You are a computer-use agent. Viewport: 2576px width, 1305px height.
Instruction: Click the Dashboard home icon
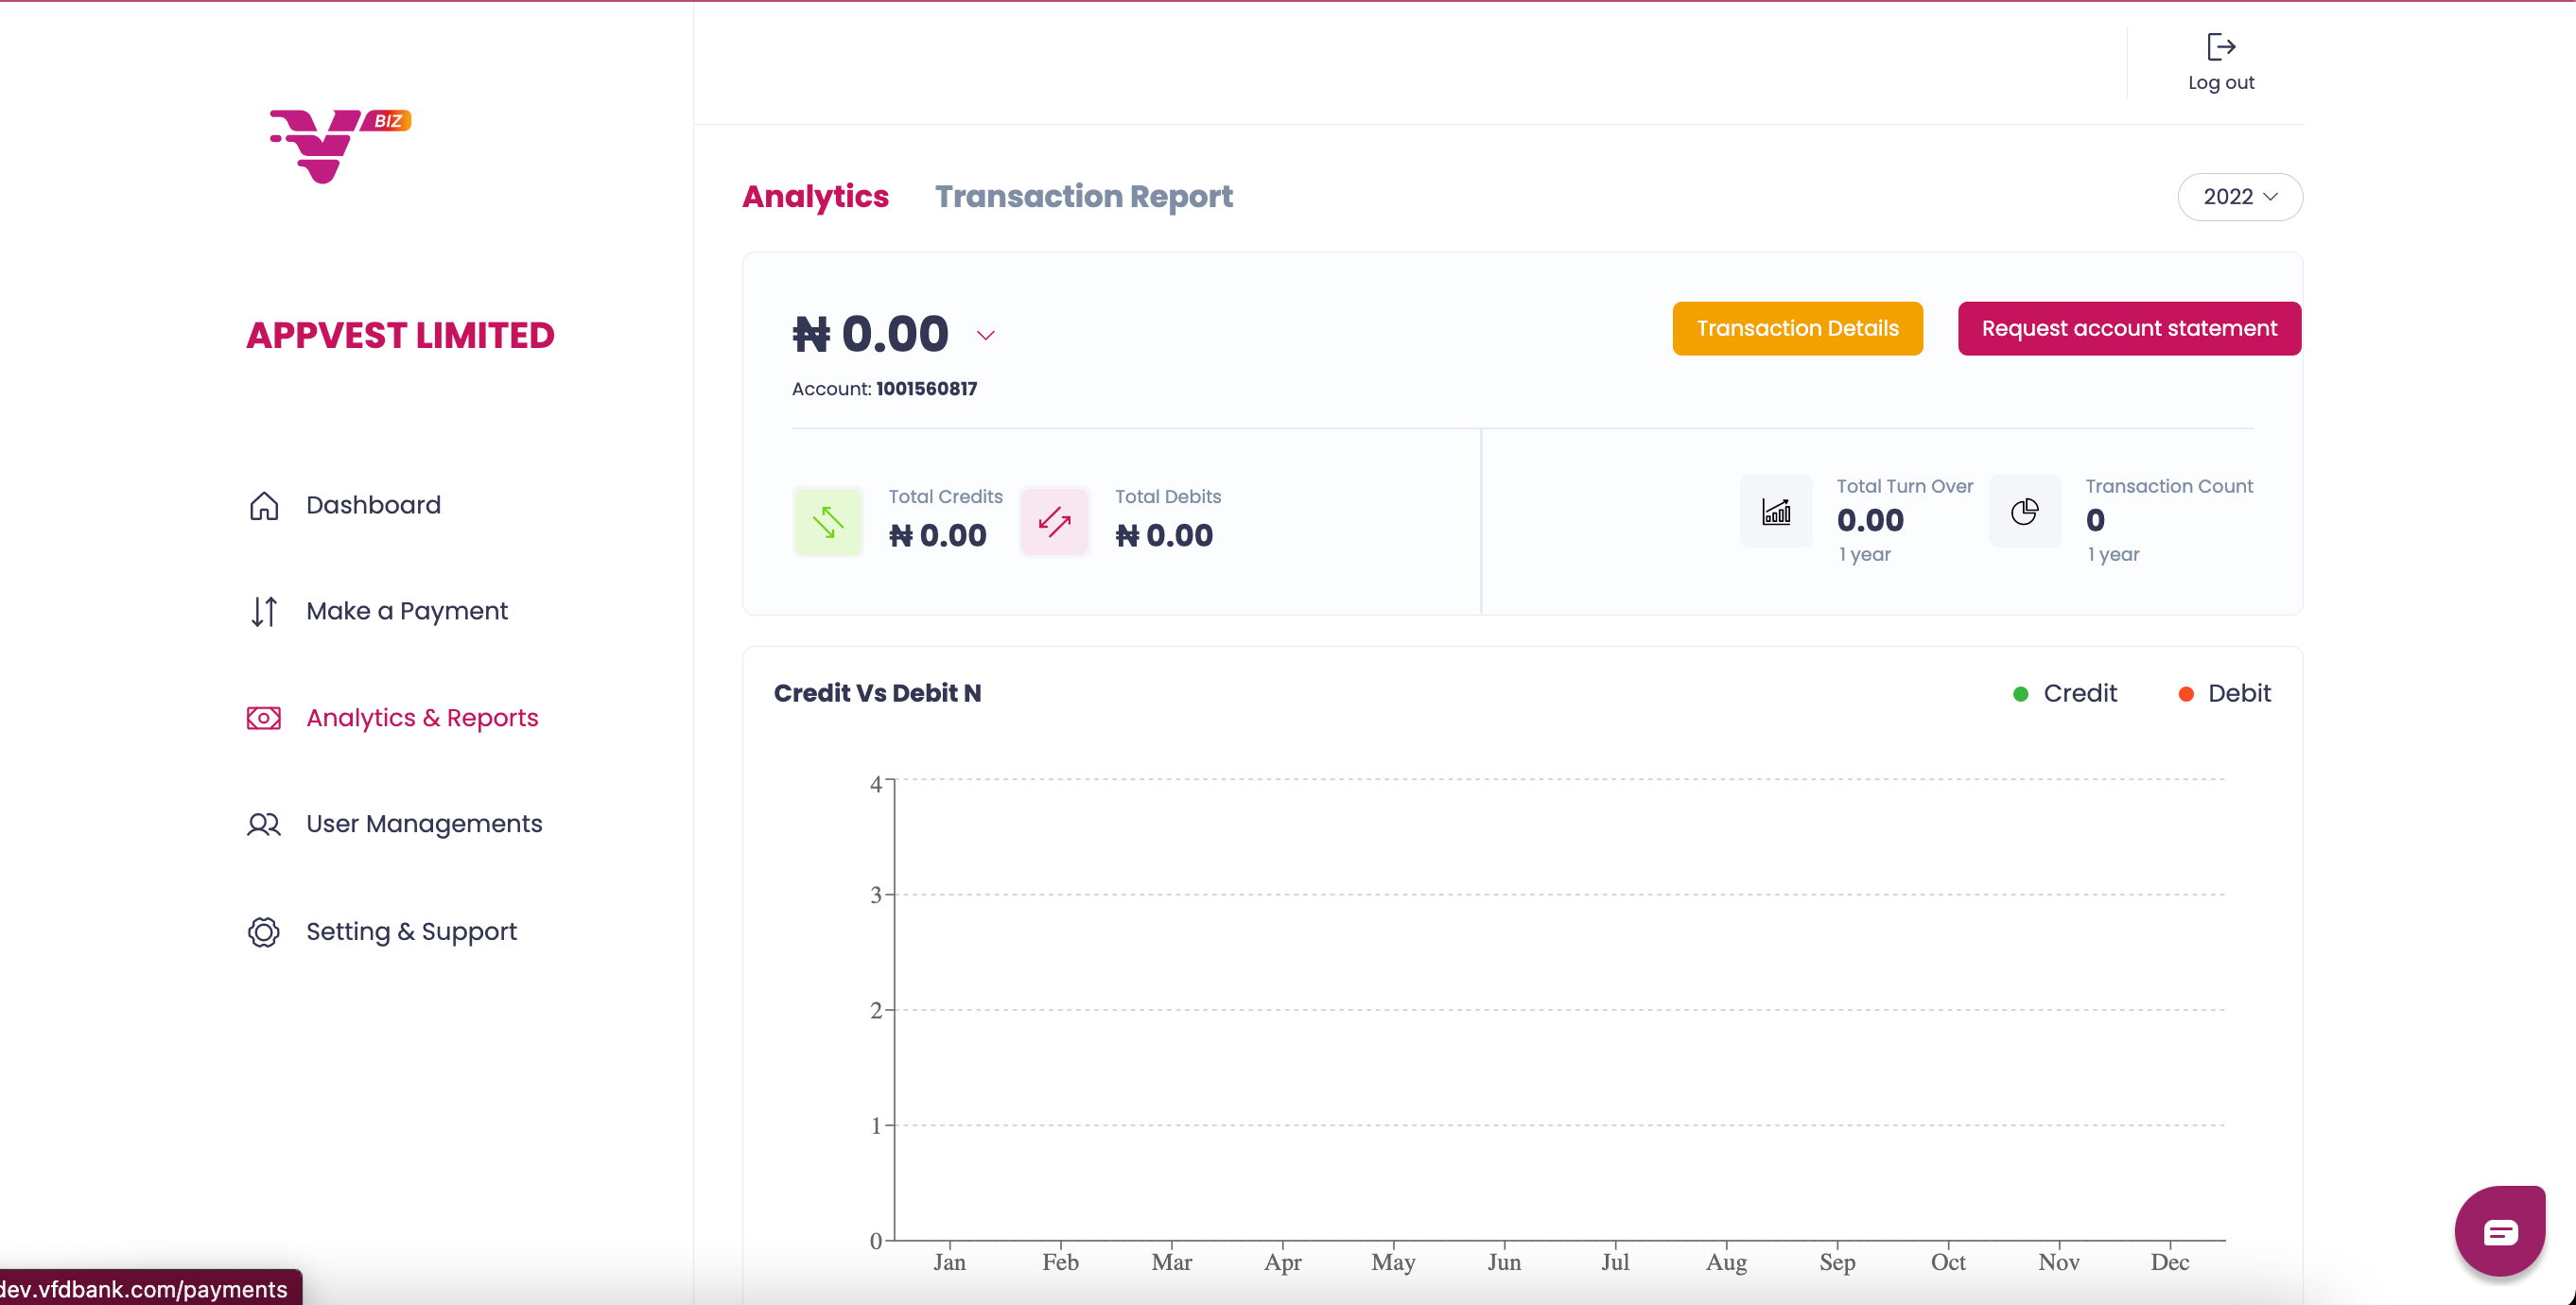tap(264, 506)
